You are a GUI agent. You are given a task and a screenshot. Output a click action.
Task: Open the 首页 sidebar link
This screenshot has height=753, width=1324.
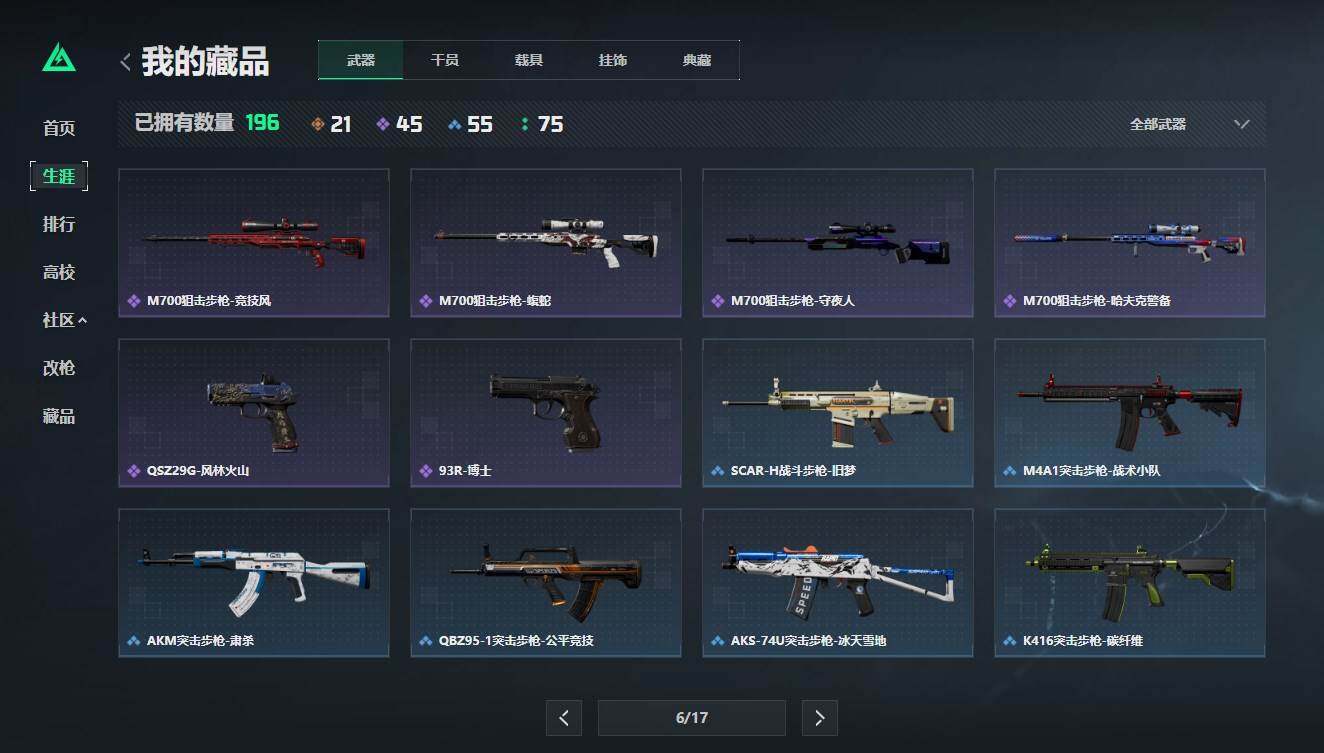[x=59, y=128]
